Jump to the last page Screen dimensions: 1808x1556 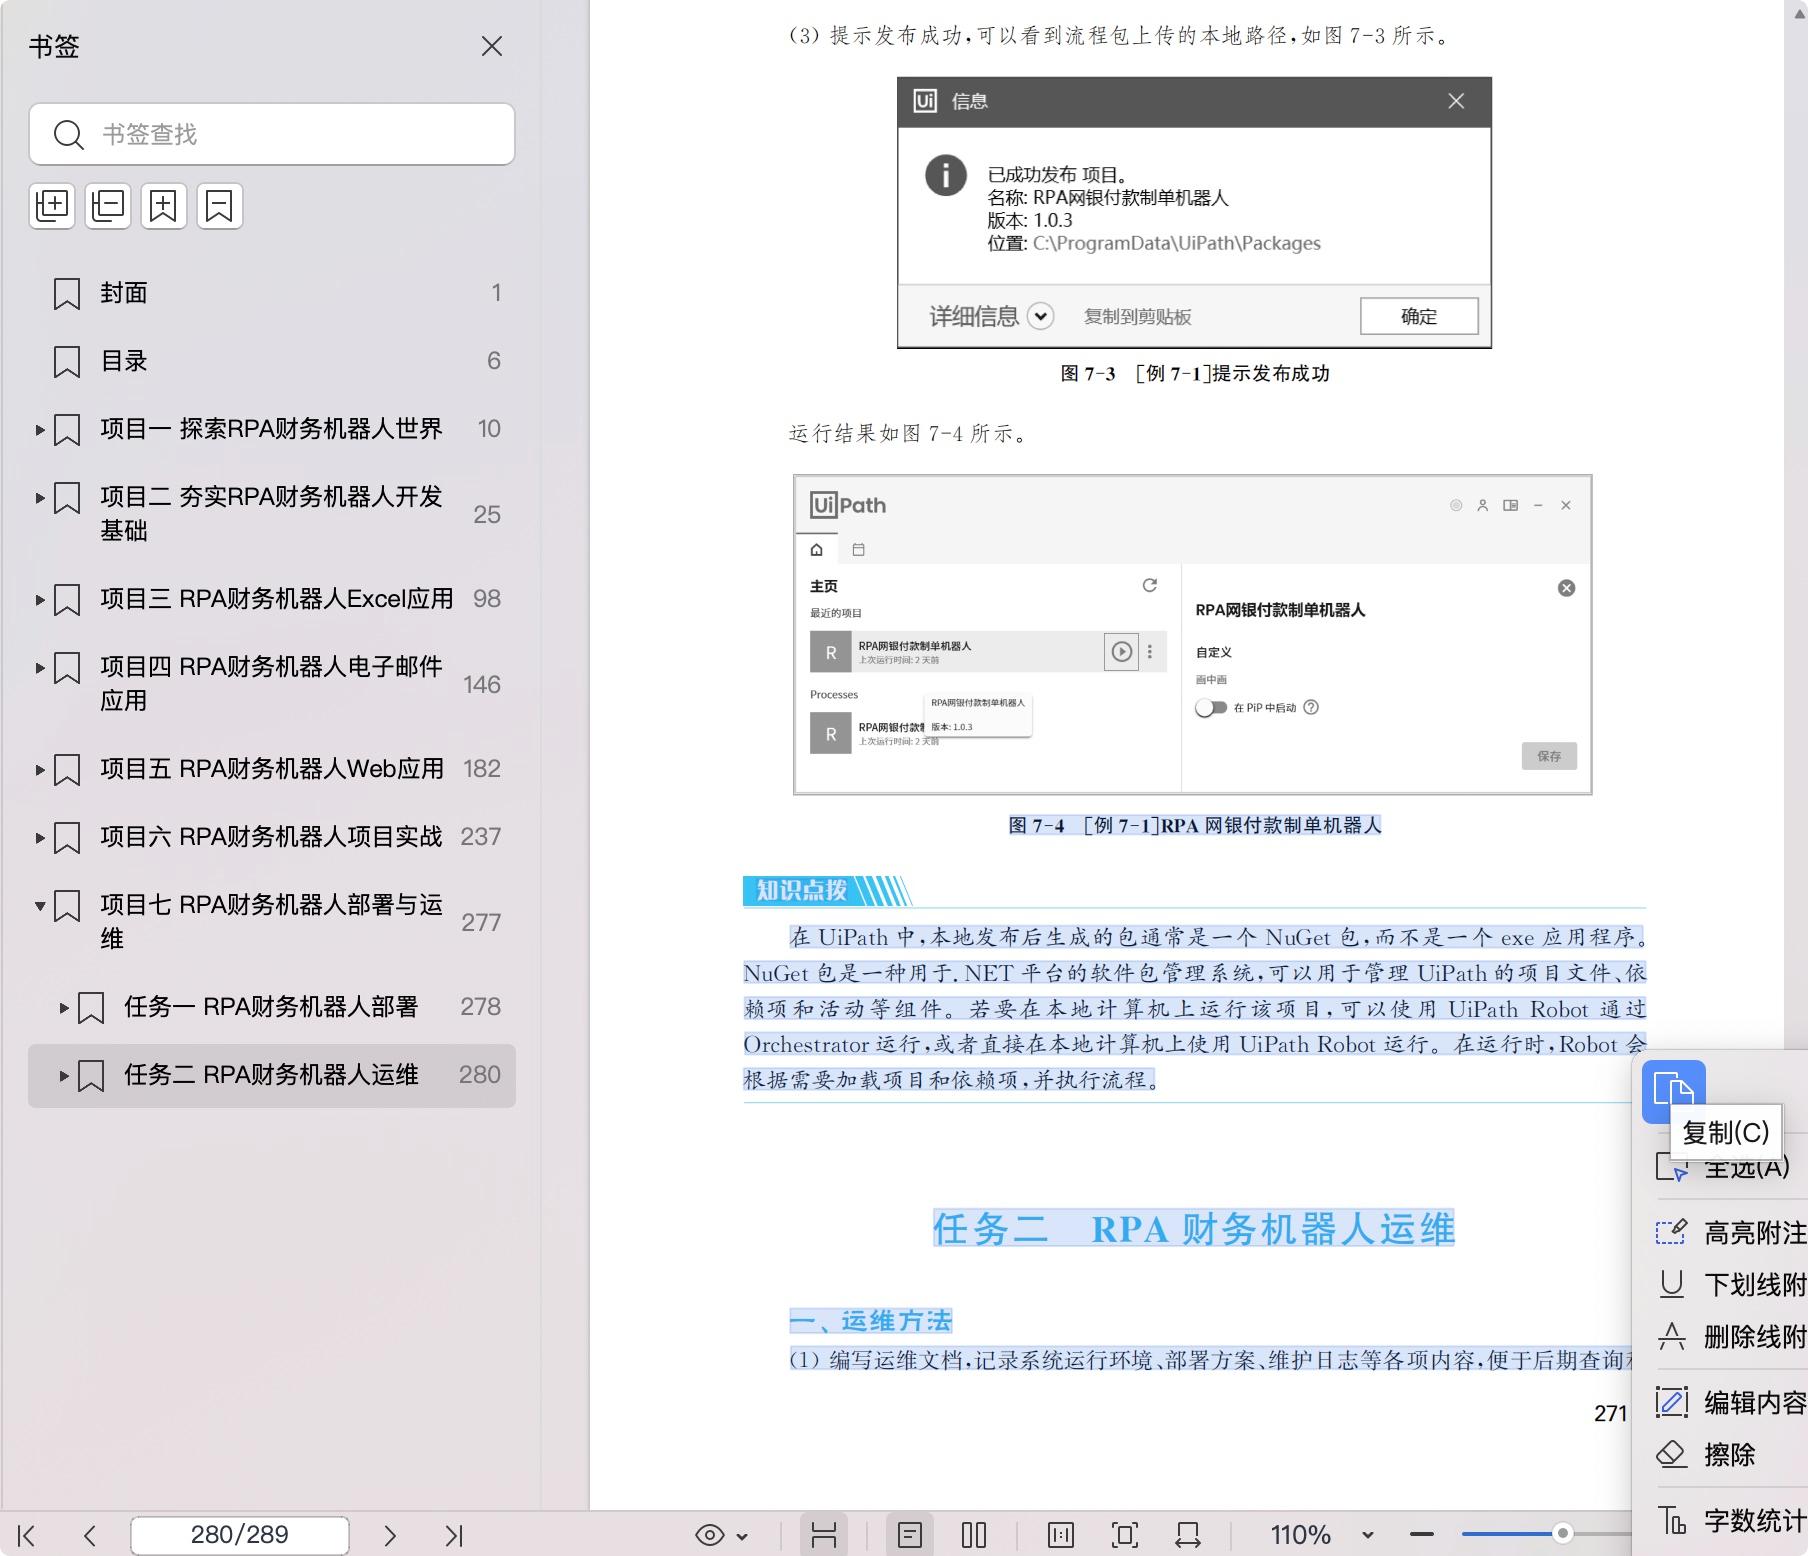click(x=454, y=1535)
